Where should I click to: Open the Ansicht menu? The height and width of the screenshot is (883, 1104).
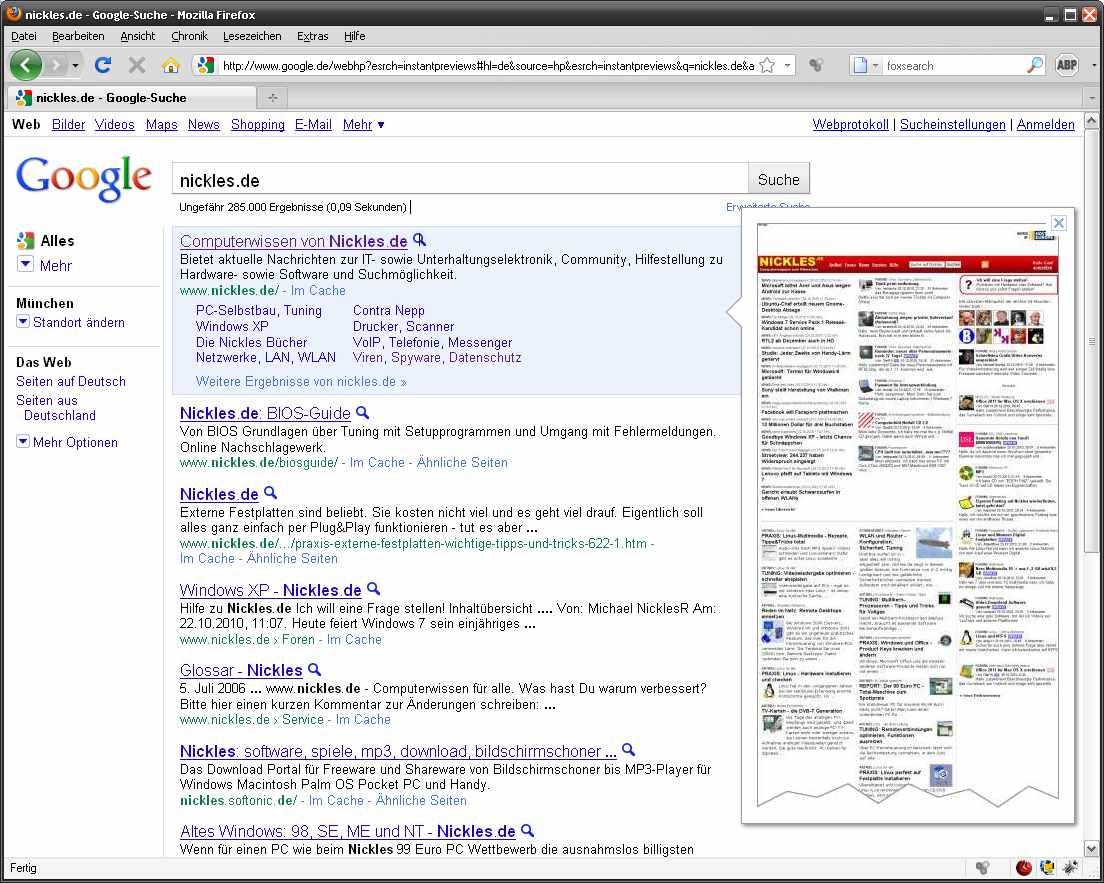(x=137, y=36)
